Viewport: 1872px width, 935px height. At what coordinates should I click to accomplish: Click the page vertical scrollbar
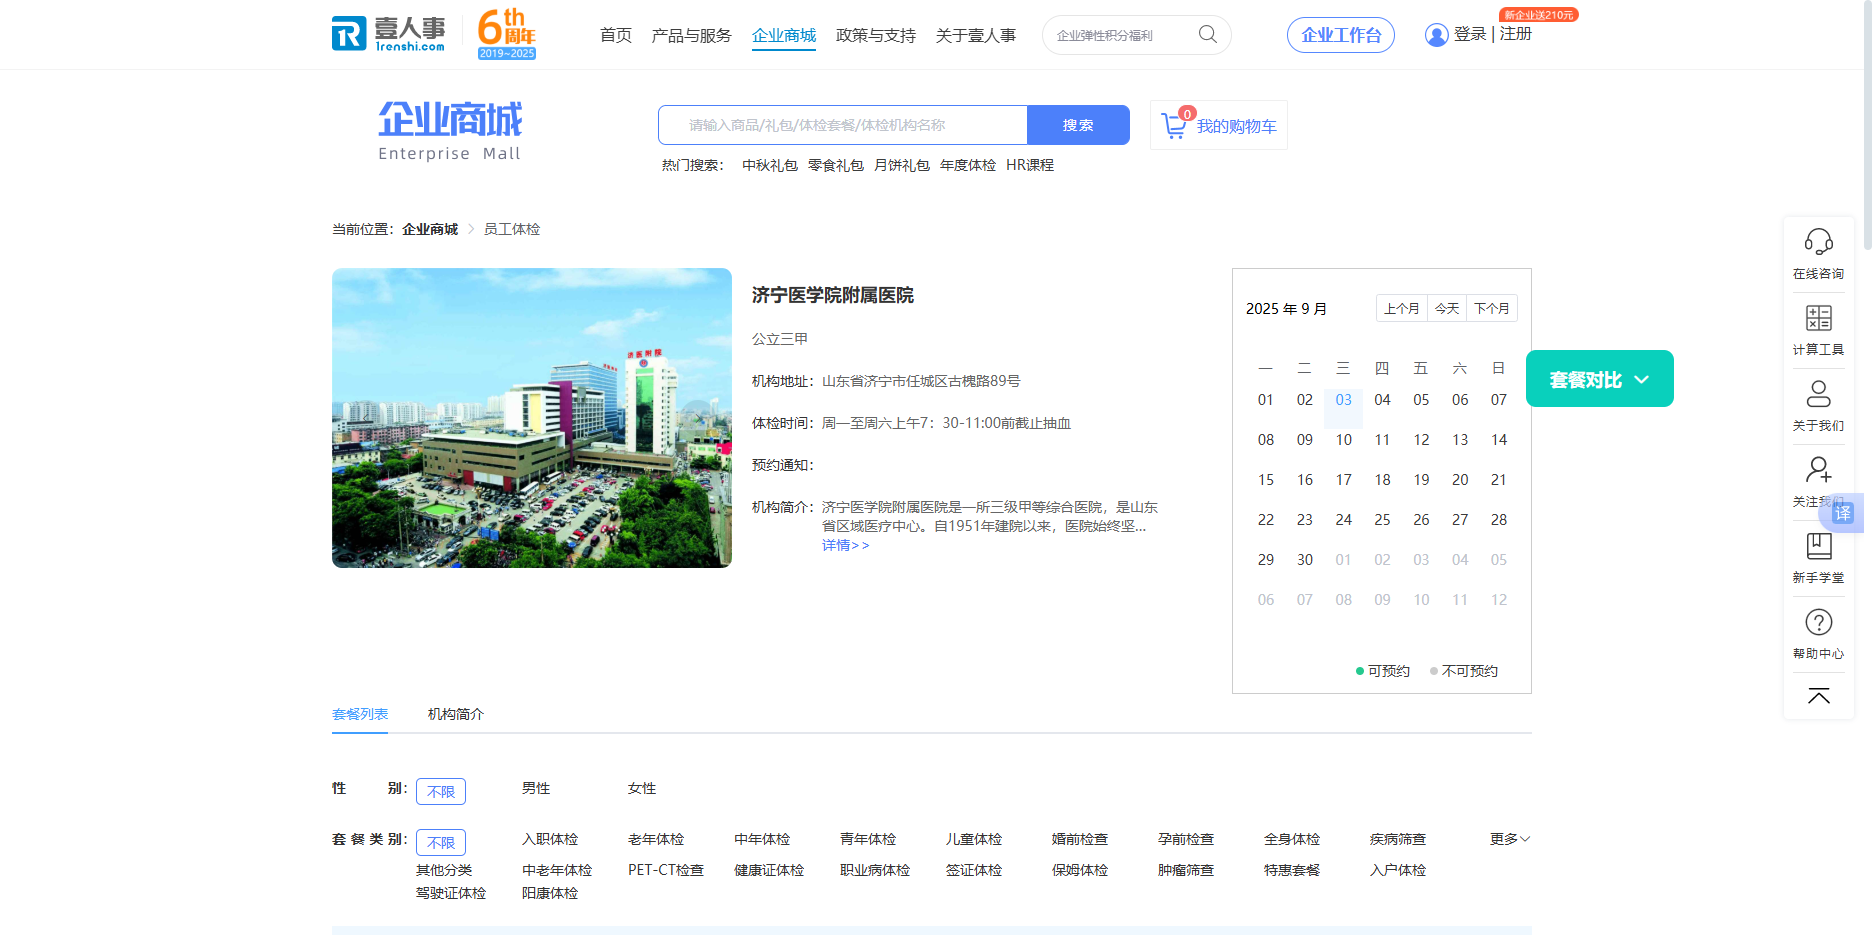pyautogui.click(x=1867, y=125)
